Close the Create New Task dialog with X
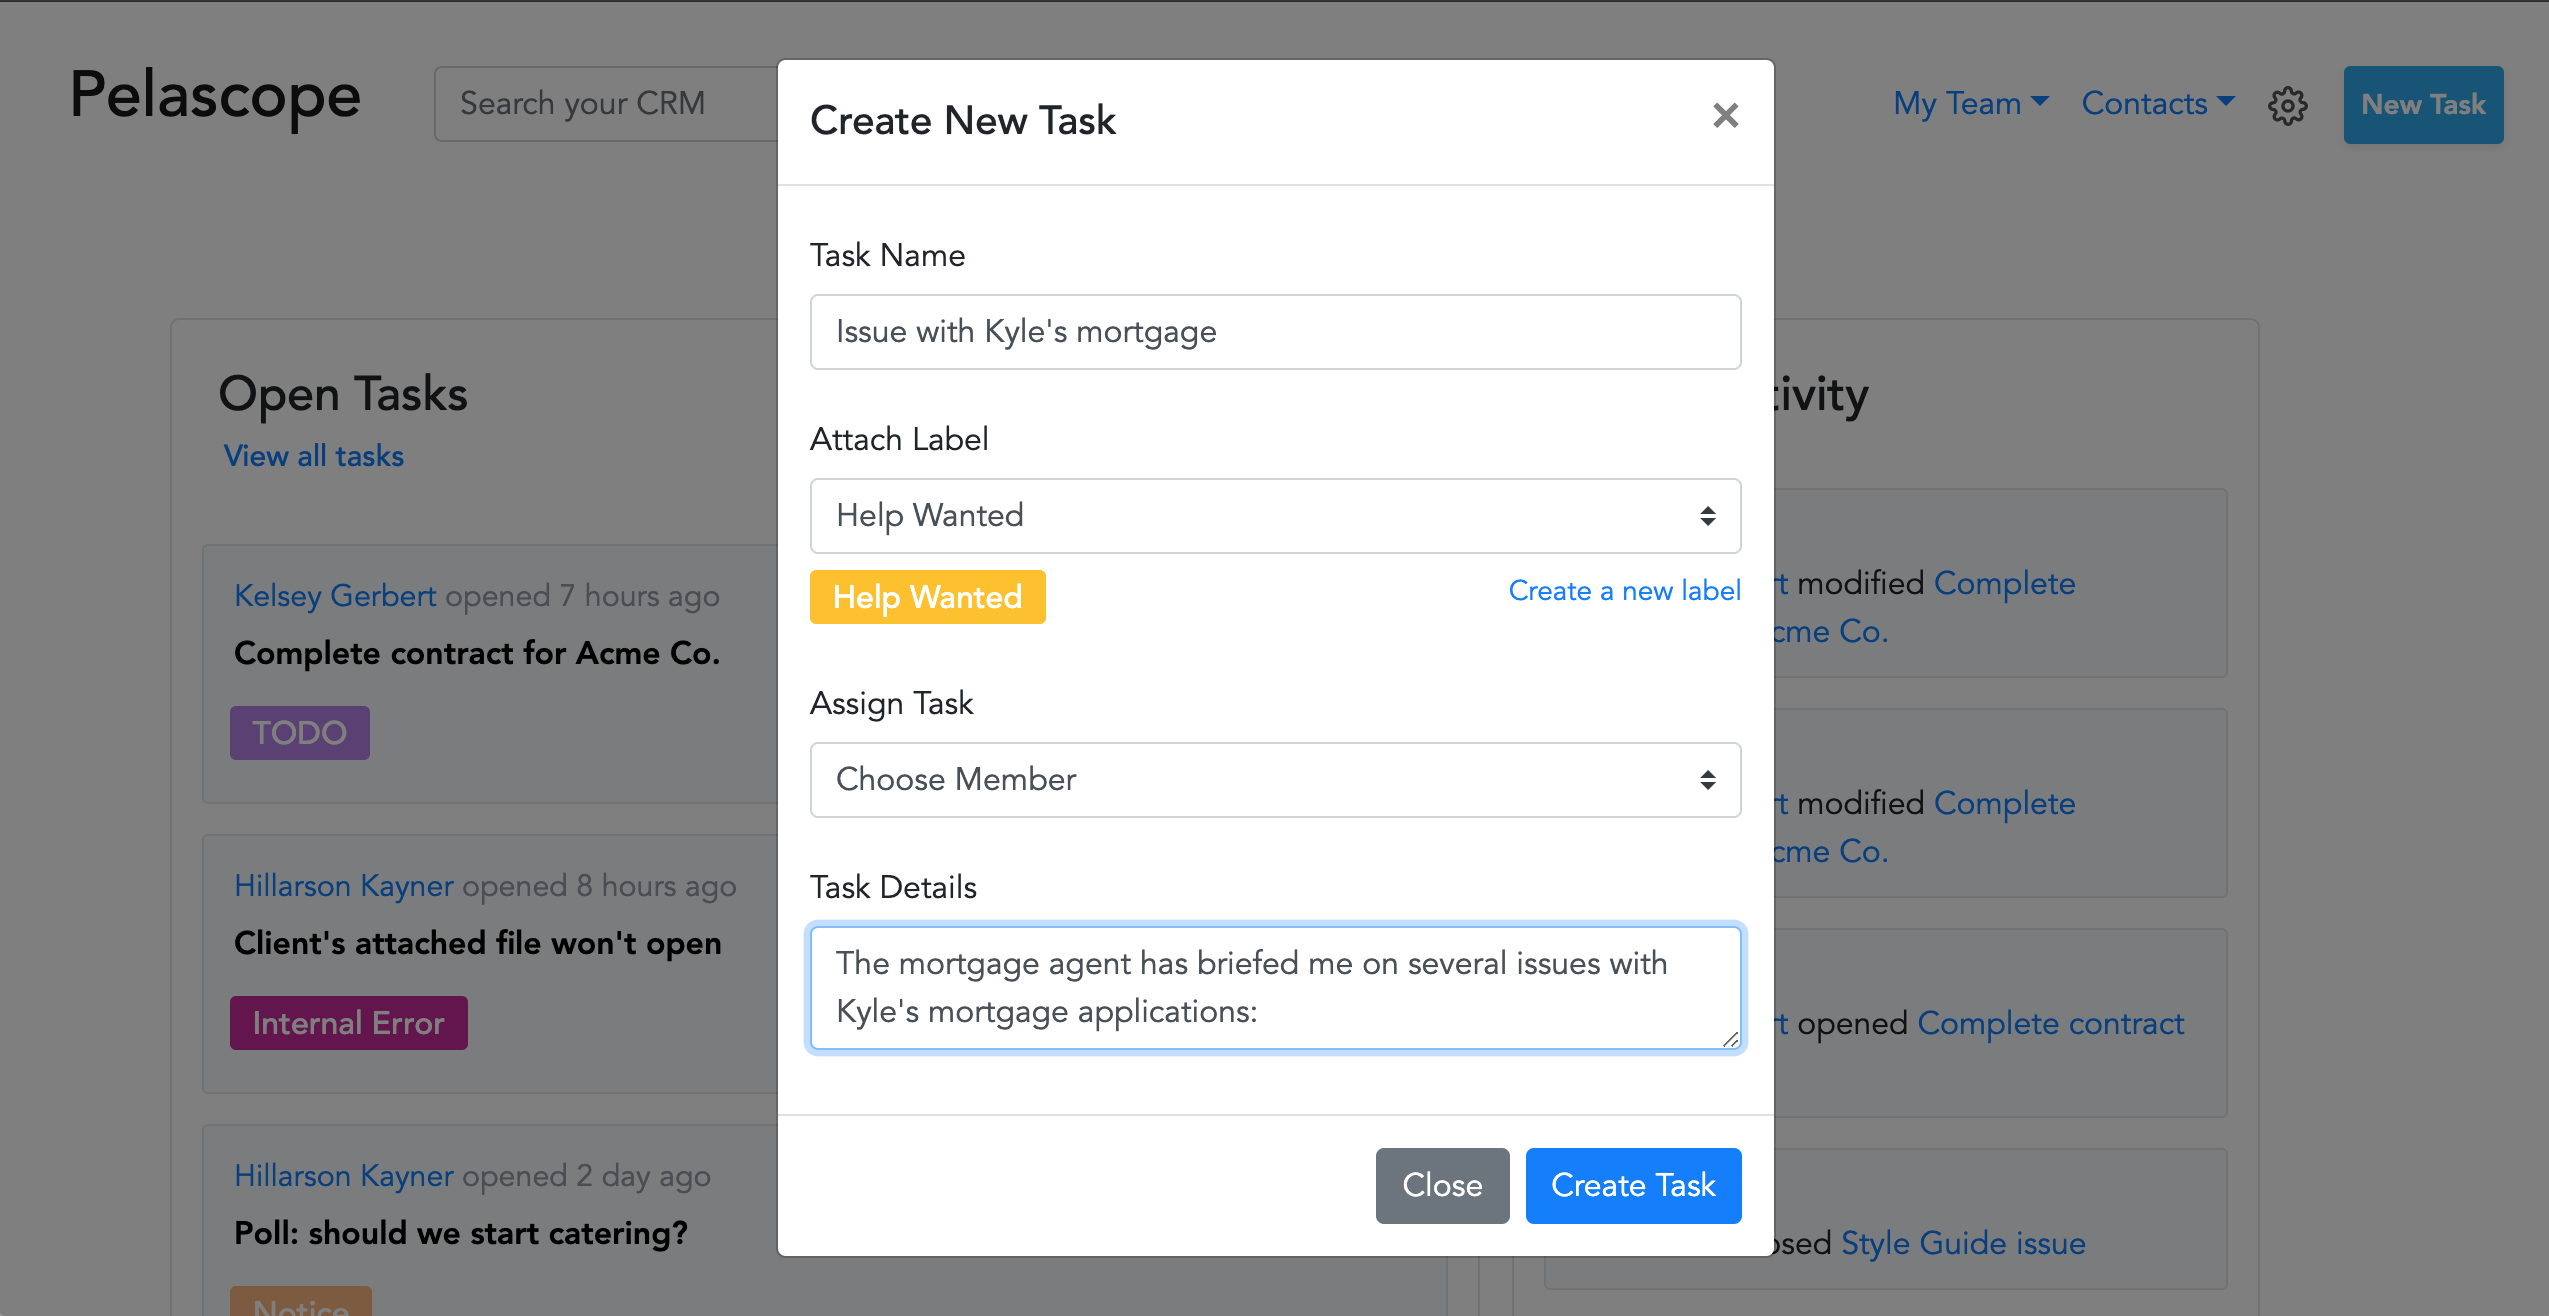The image size is (2549, 1316). [x=1725, y=116]
